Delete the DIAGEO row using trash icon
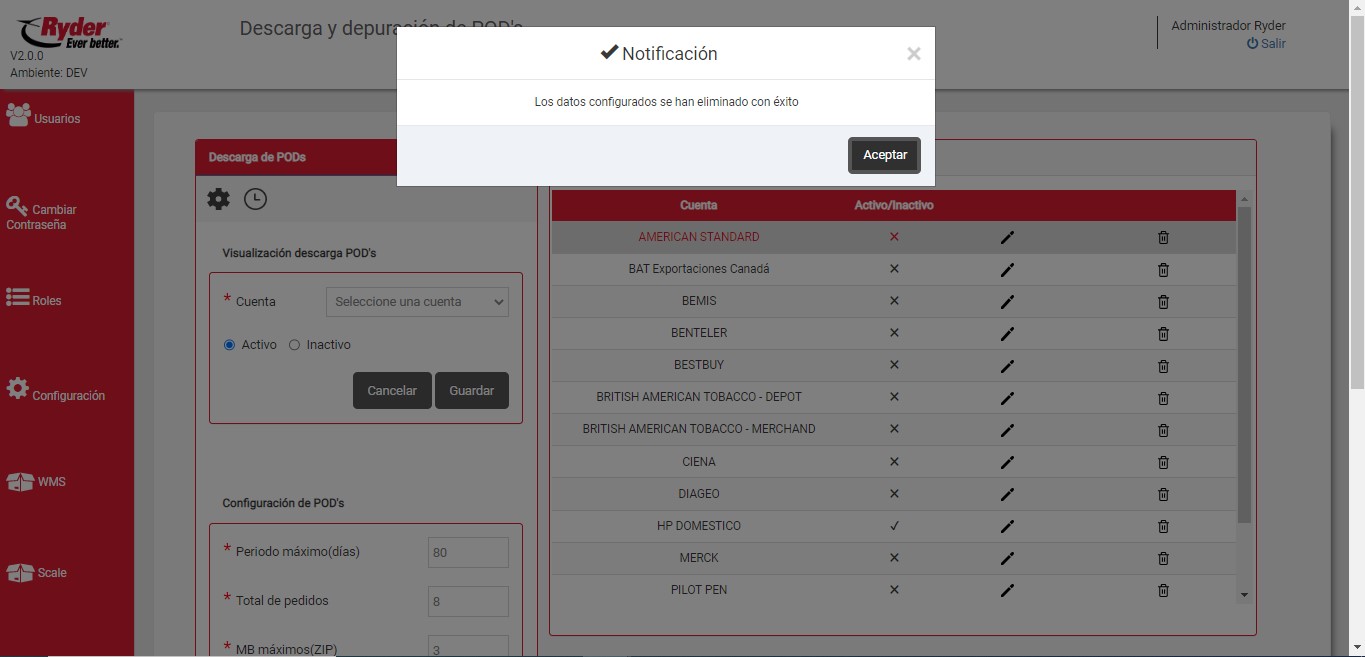Image resolution: width=1365 pixels, height=657 pixels. (1163, 494)
